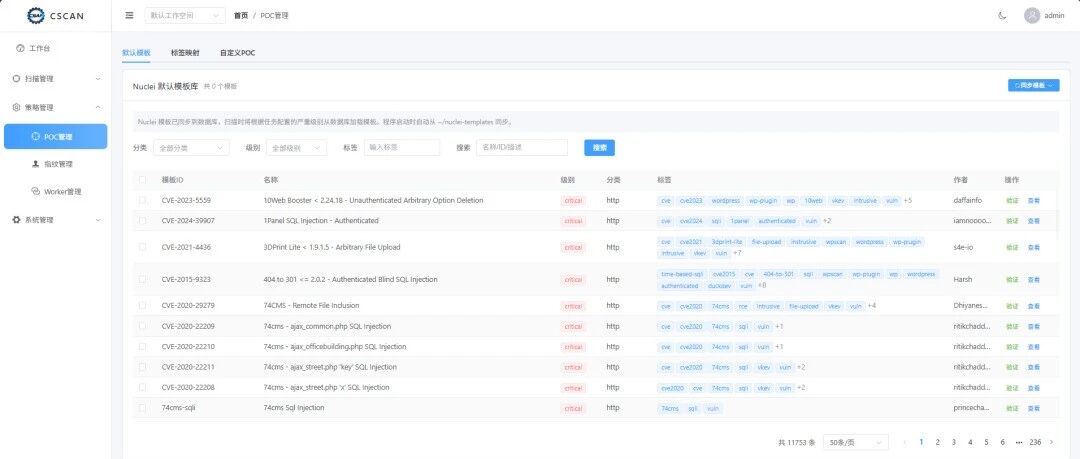
Task: Go to page 2
Action: click(x=937, y=442)
